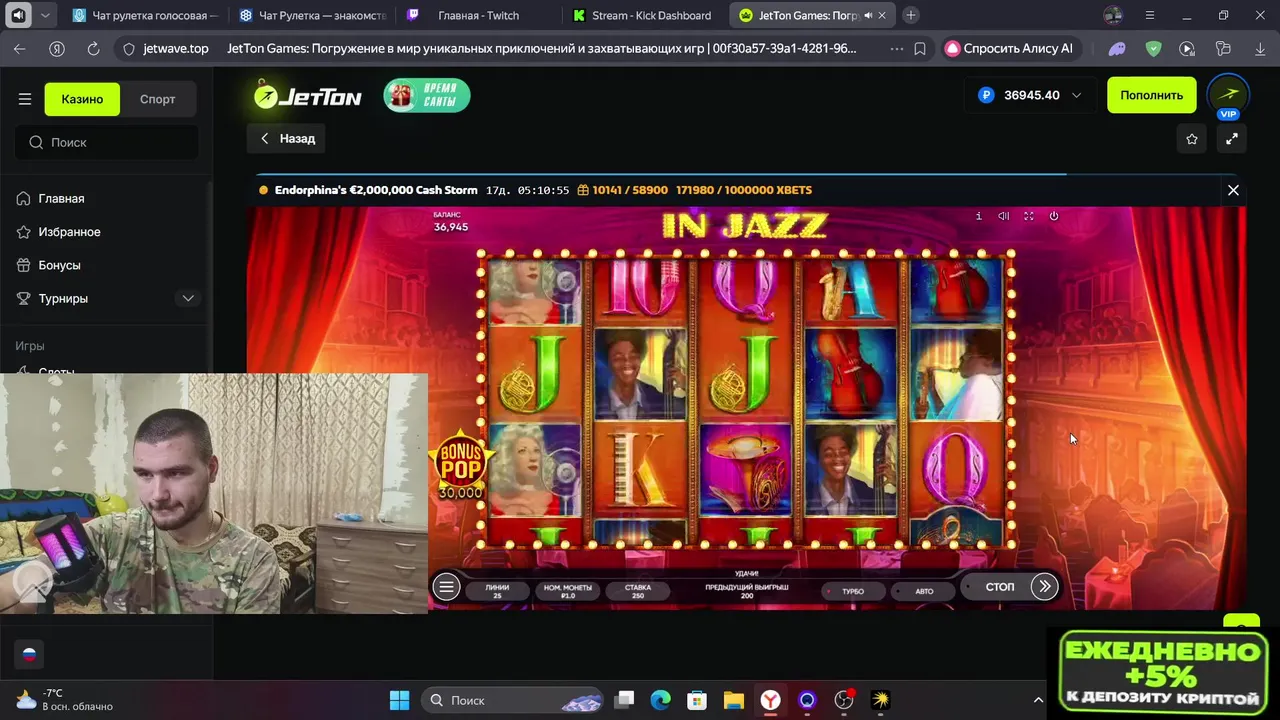Open balance 36945.40 dropdown
Viewport: 1280px width, 720px height.
click(x=1030, y=95)
